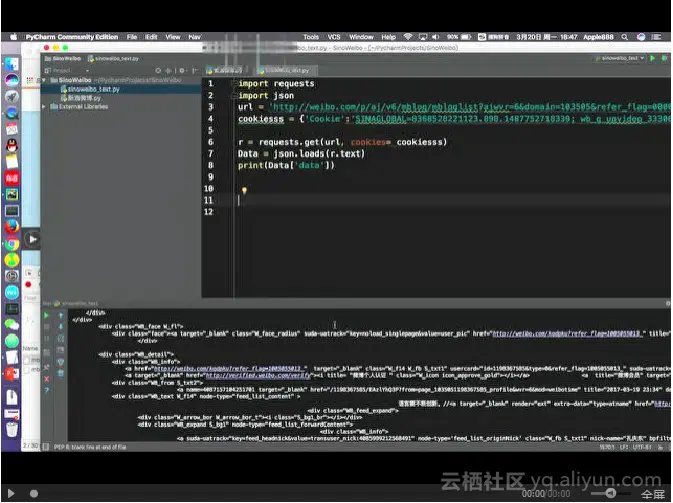Collapse the import fold marker on line 1

tap(234, 83)
